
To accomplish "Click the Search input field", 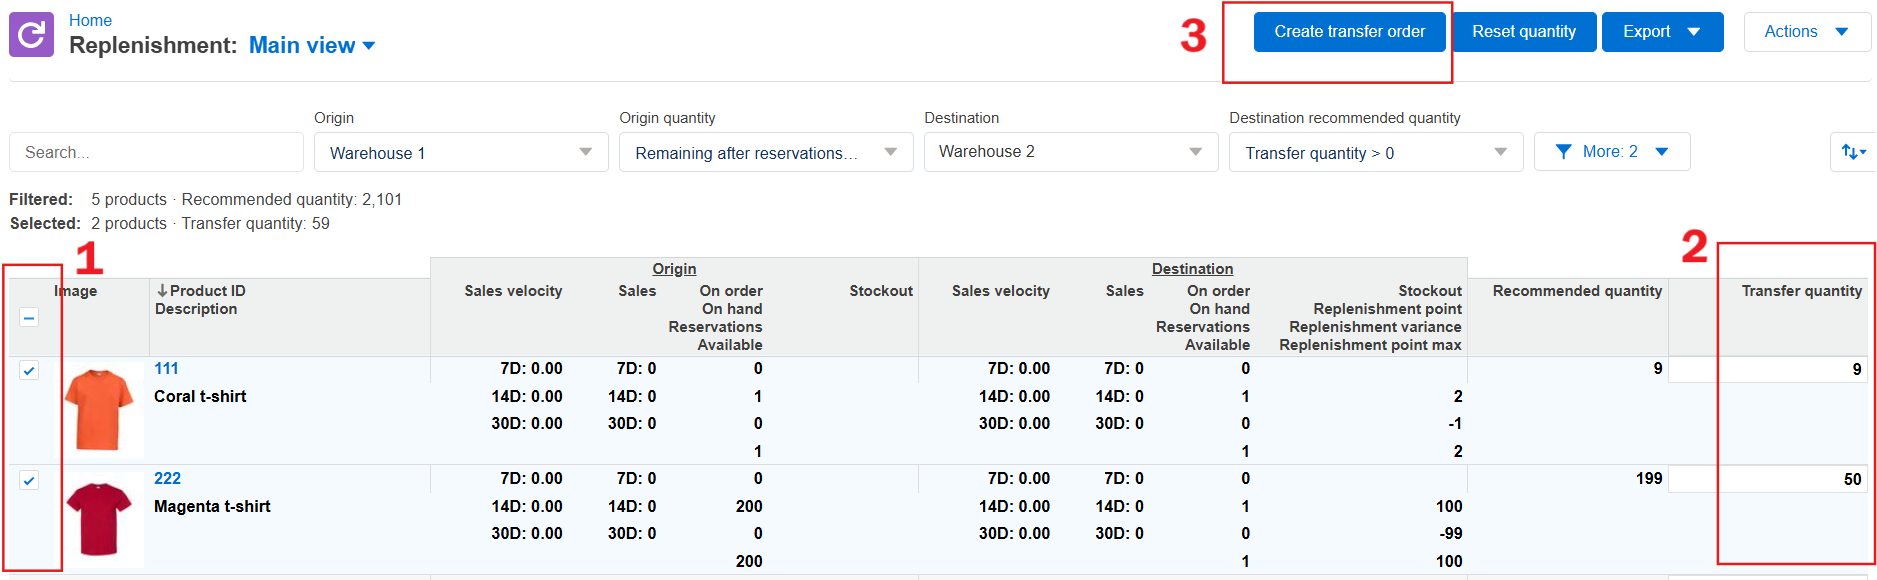I will coord(156,152).
